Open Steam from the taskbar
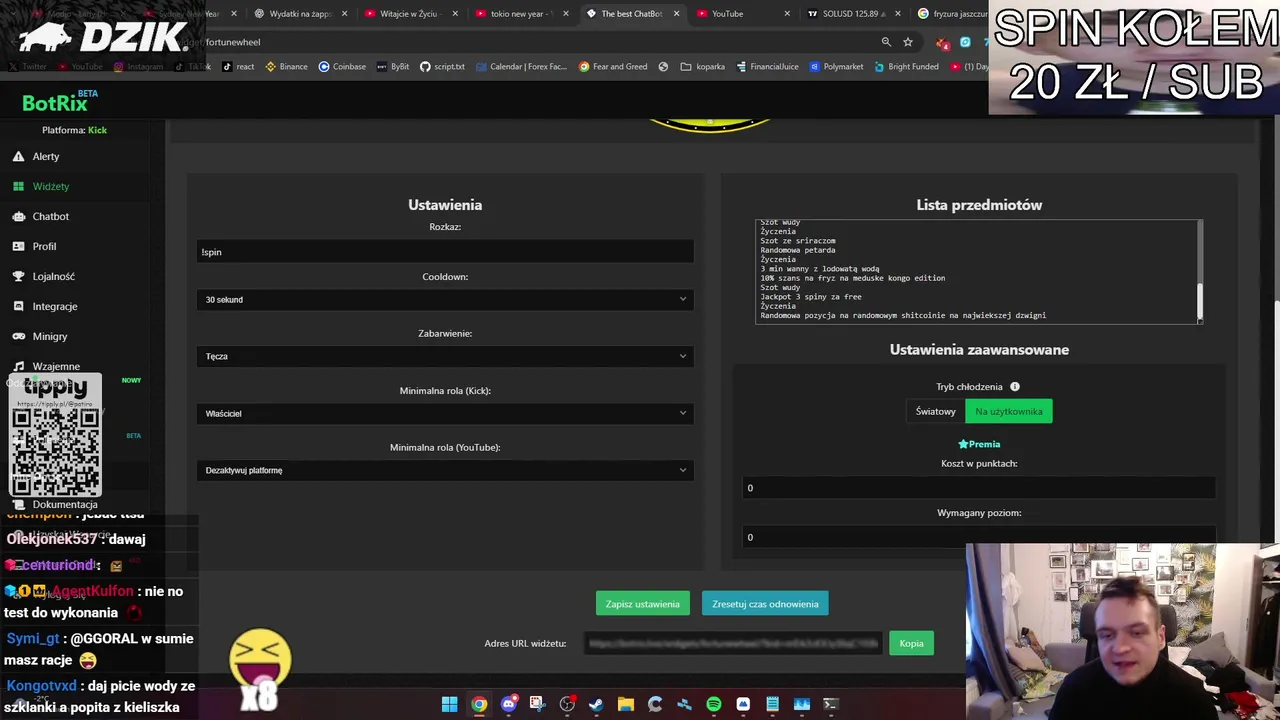Image resolution: width=1280 pixels, height=720 pixels. [x=596, y=704]
